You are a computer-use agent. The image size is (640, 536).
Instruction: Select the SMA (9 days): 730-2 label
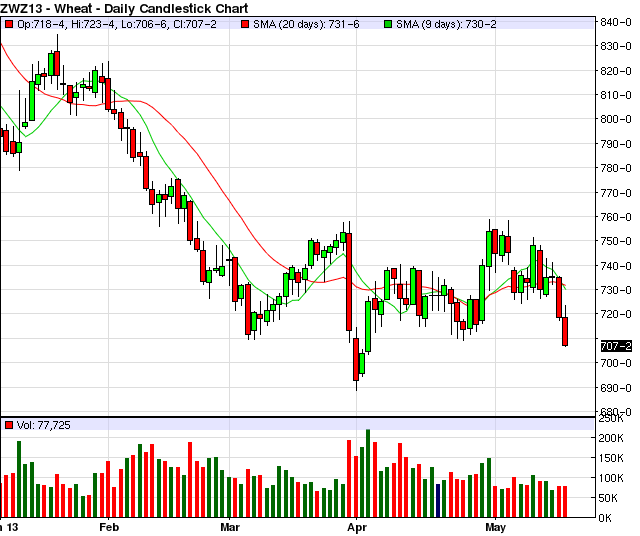pyautogui.click(x=446, y=24)
